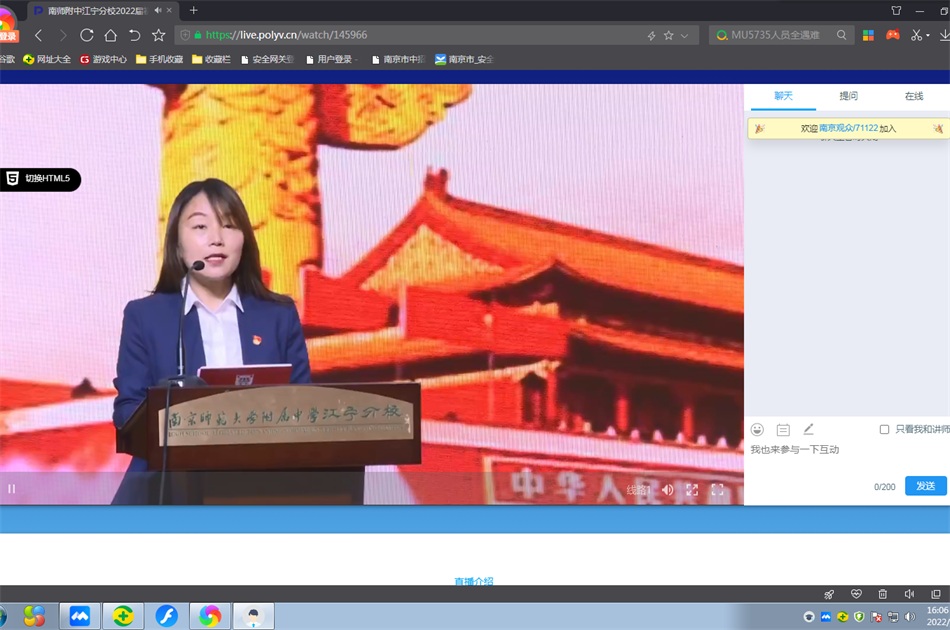The width and height of the screenshot is (950, 630).
Task: Open the 网址大全 bookmark
Action: [x=47, y=59]
